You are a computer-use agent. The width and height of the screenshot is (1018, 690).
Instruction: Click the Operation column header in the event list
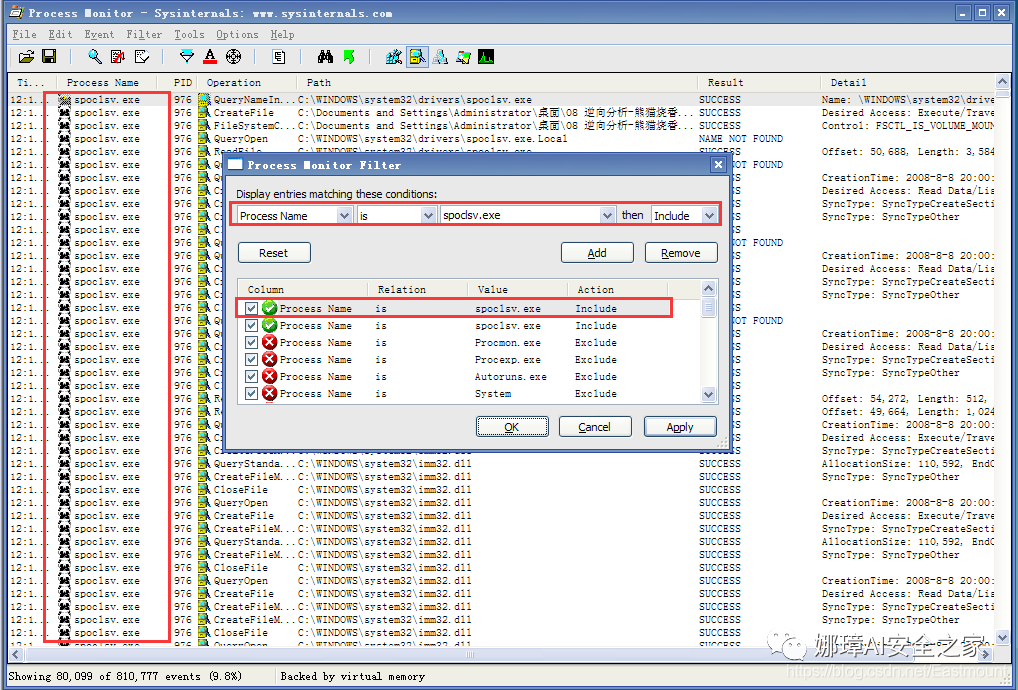click(x=246, y=82)
